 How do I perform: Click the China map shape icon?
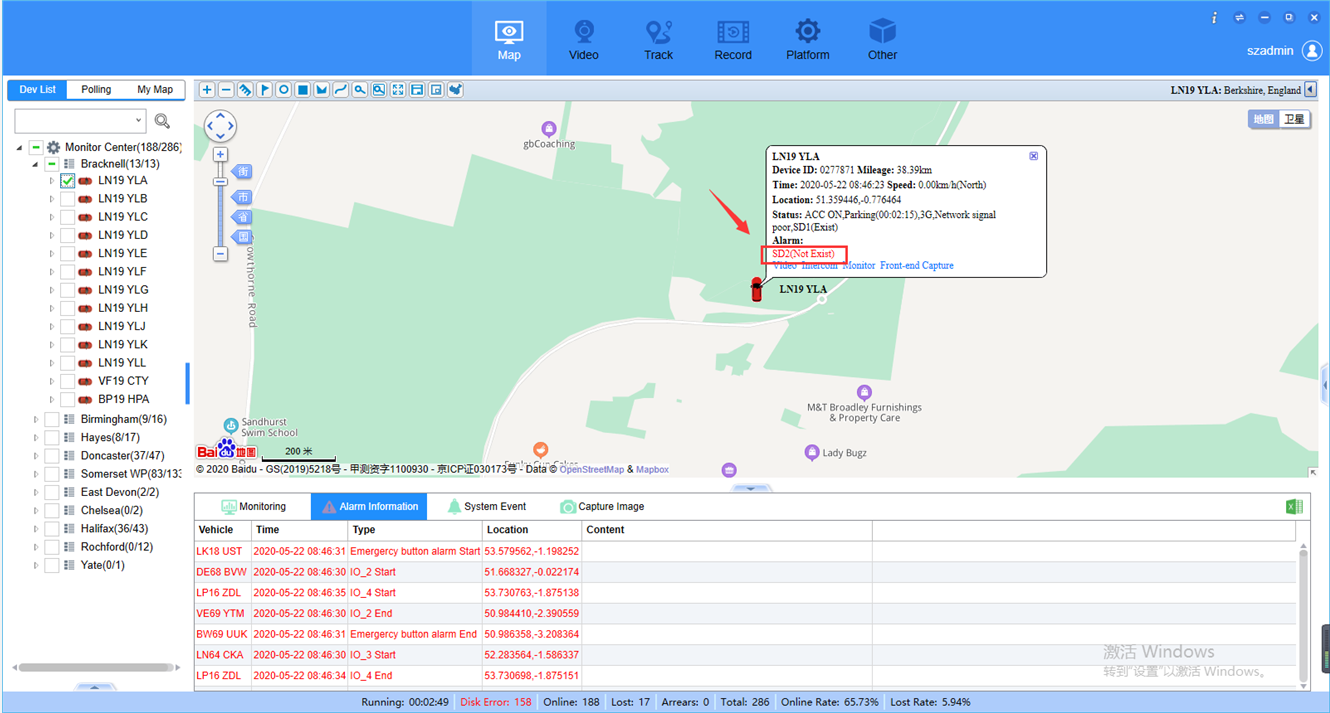pos(456,90)
